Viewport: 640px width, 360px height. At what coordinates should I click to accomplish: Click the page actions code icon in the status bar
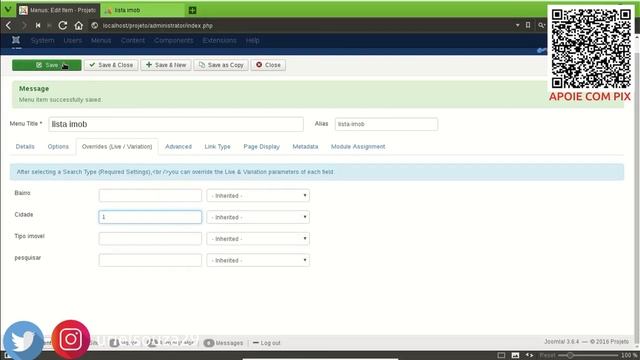[529, 356]
